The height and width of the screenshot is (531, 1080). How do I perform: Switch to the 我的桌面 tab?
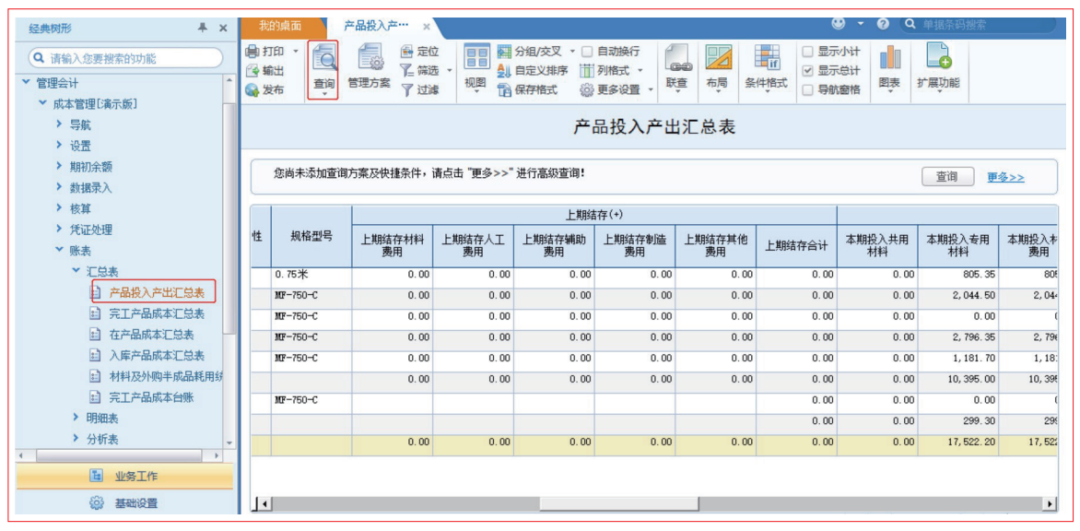(x=280, y=25)
